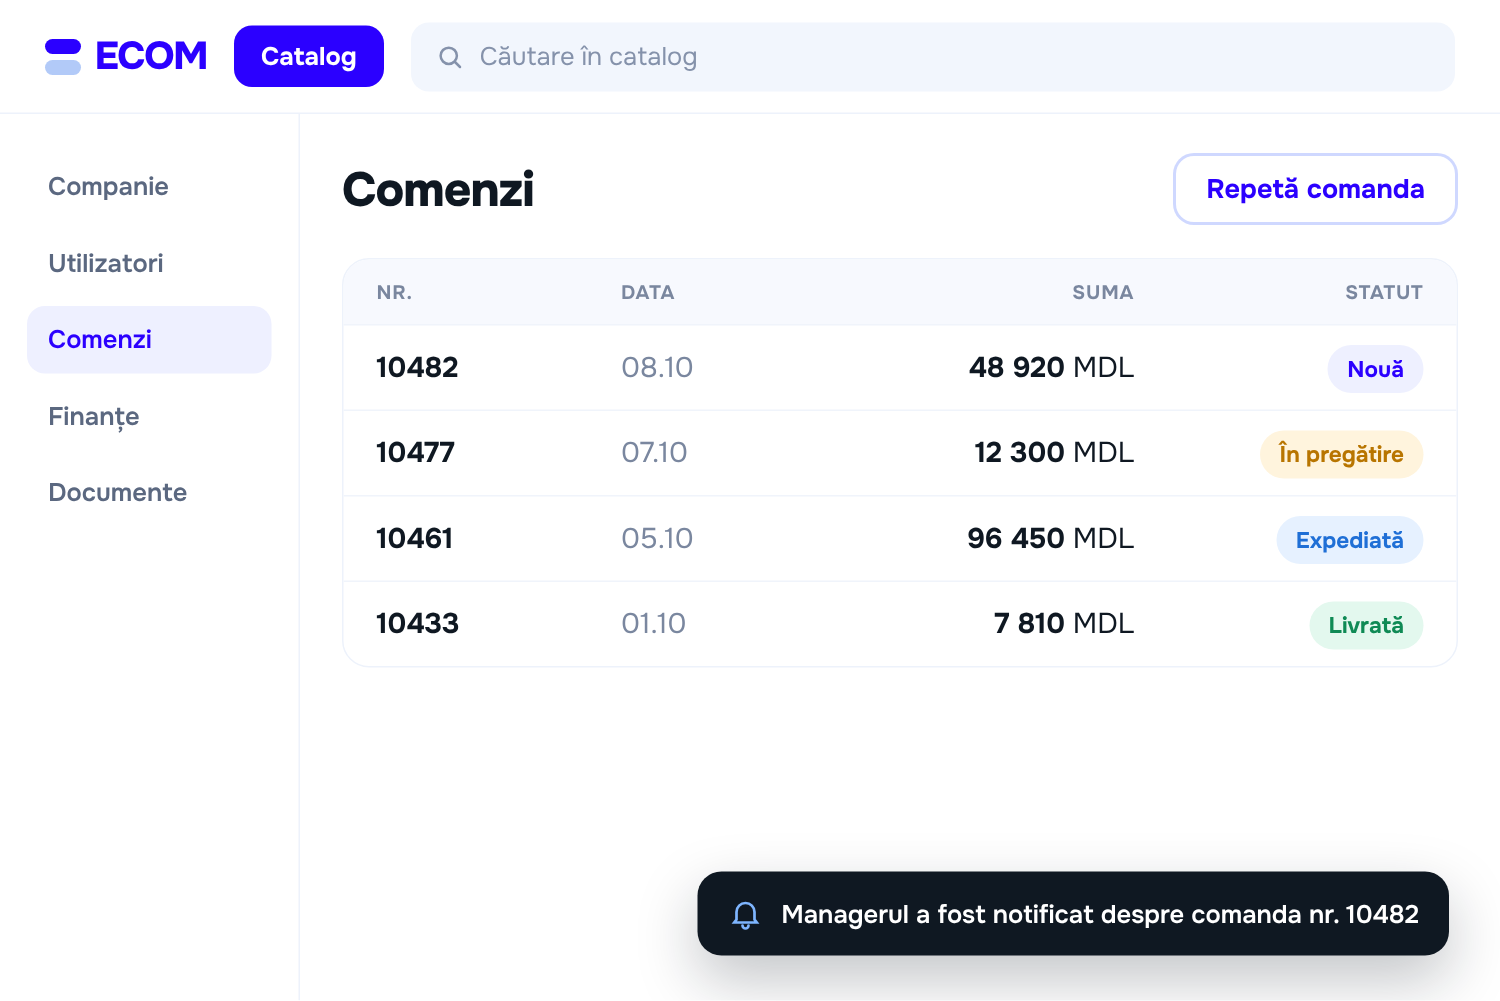This screenshot has height=1001, width=1500.
Task: Click the amount 12 300 MDL
Action: coord(1054,453)
